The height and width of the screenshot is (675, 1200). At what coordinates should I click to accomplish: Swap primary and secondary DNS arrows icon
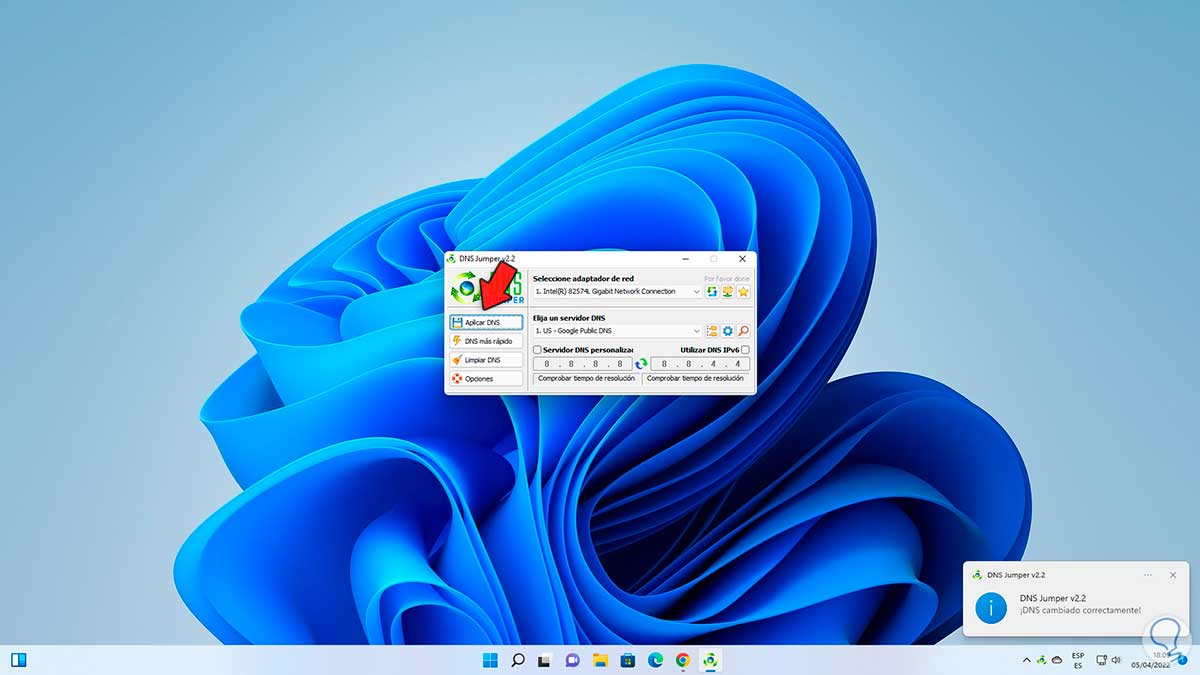(641, 364)
